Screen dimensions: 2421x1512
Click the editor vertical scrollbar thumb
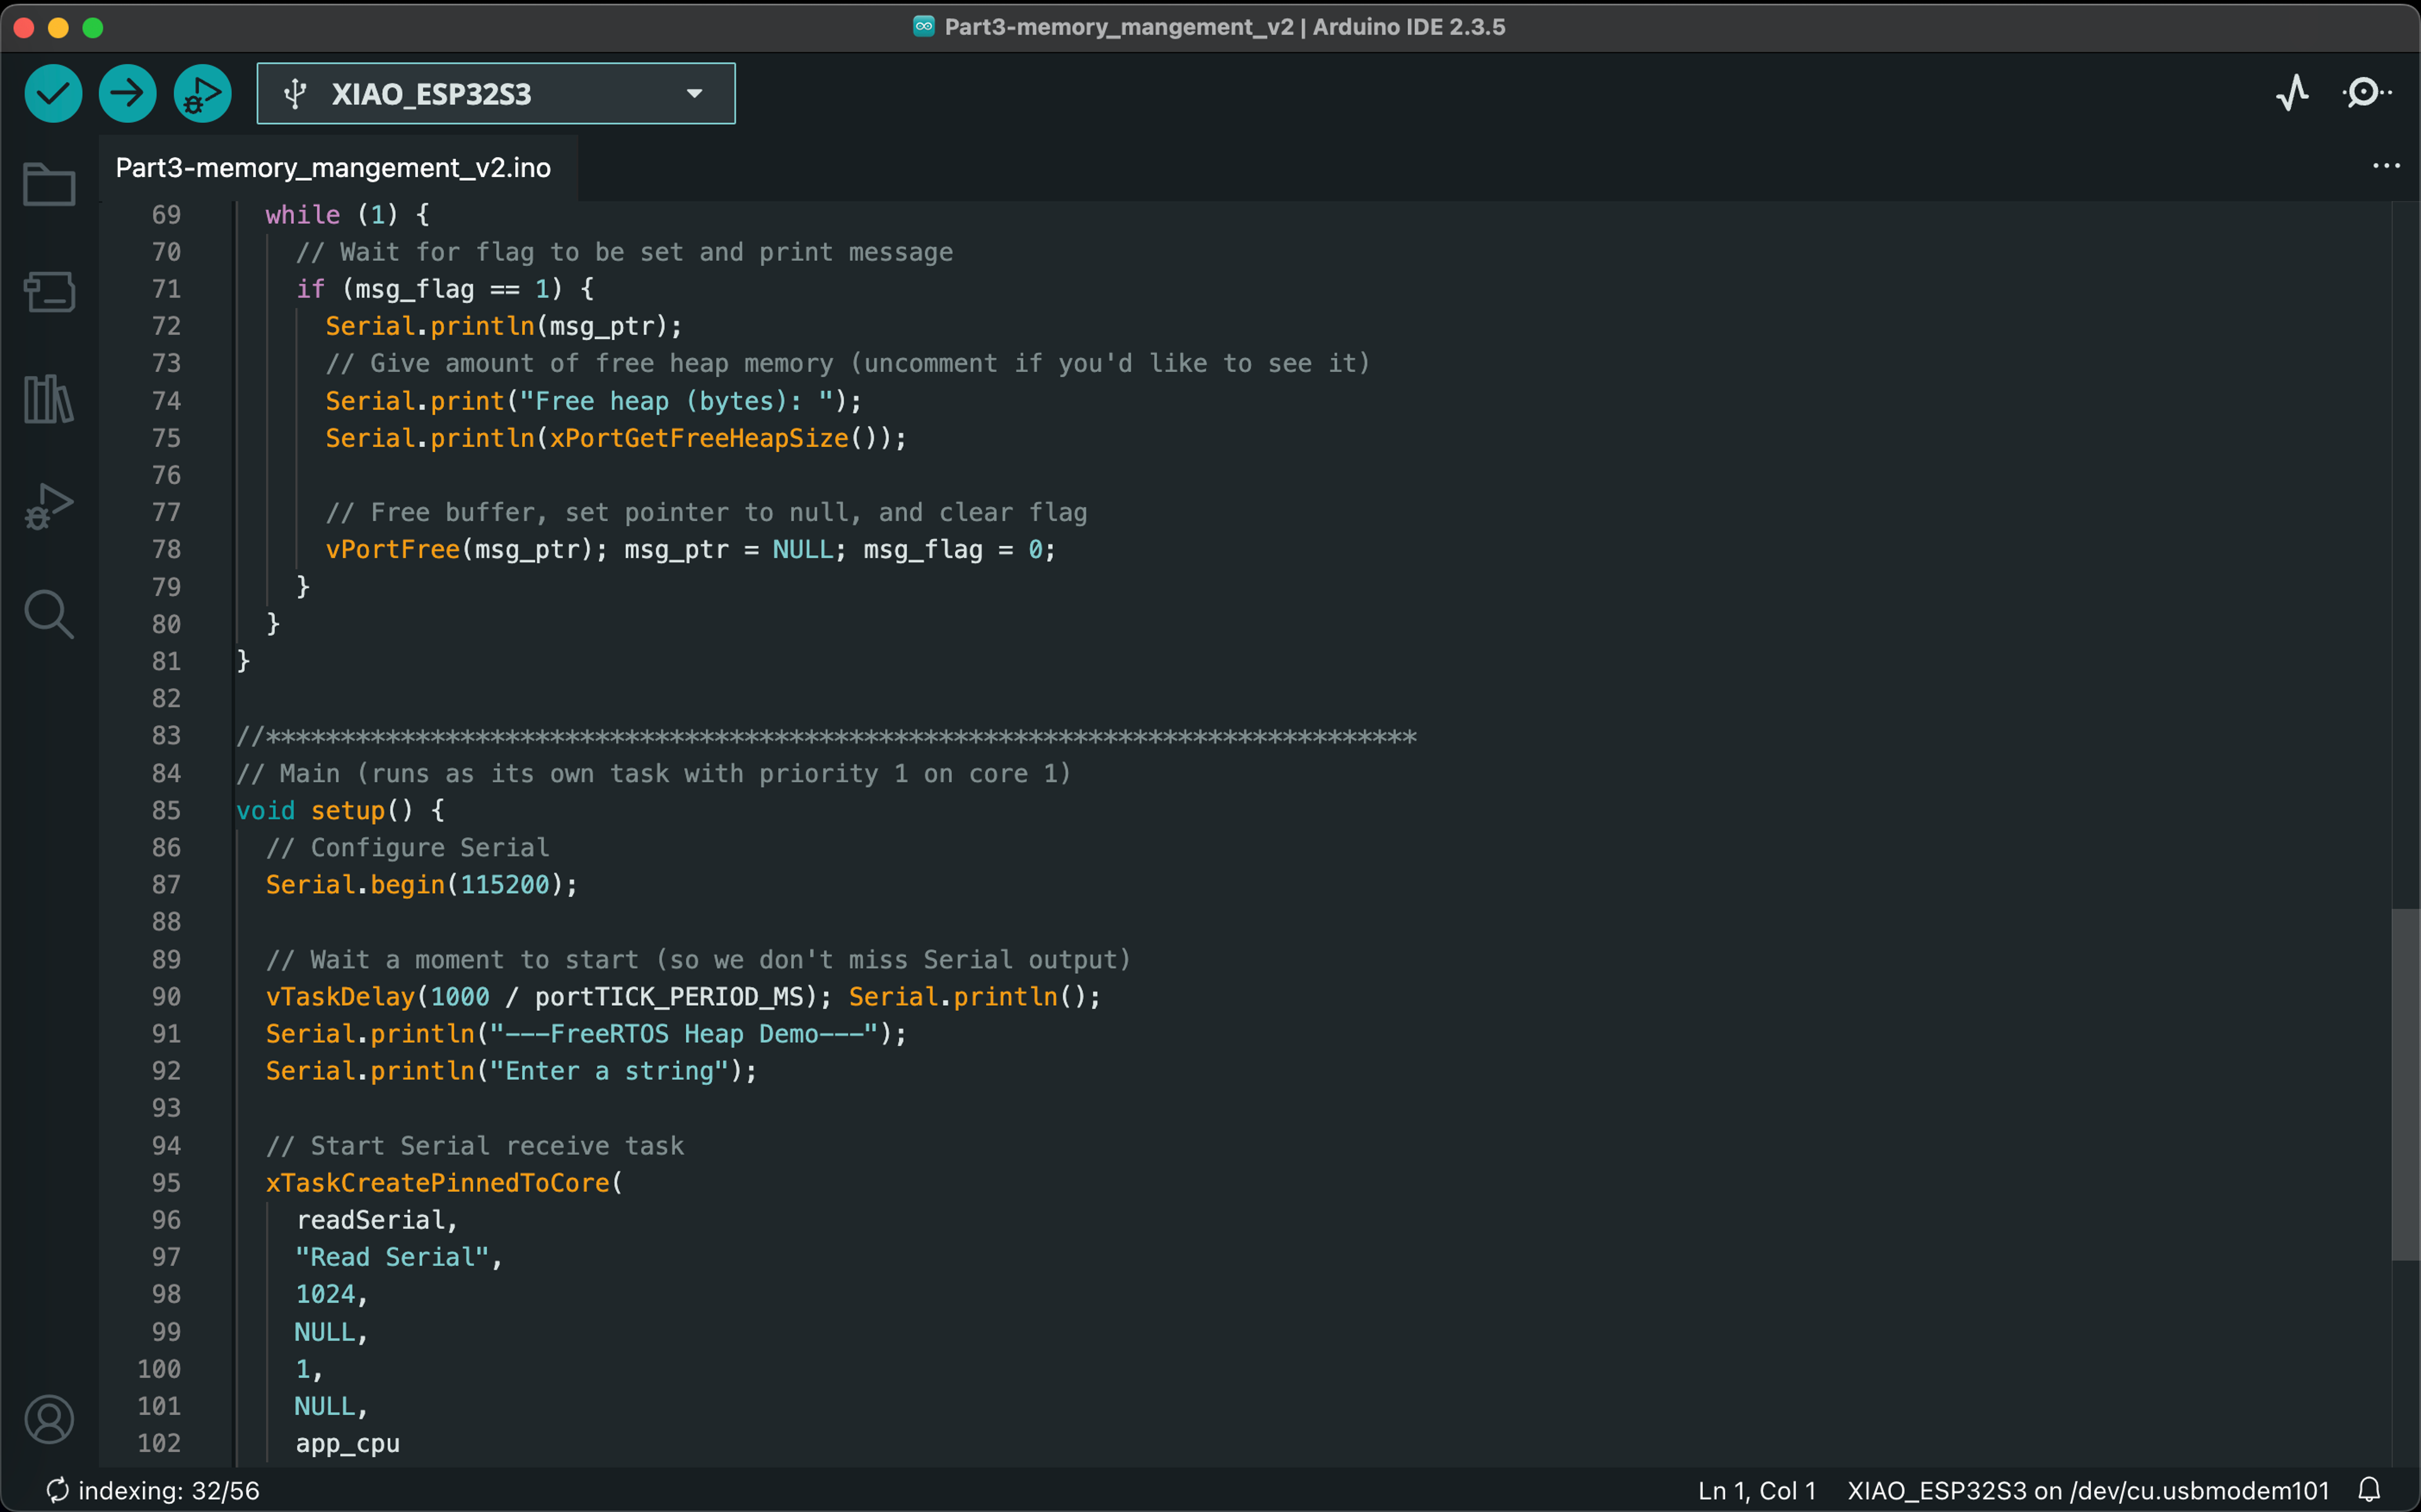(2405, 1085)
